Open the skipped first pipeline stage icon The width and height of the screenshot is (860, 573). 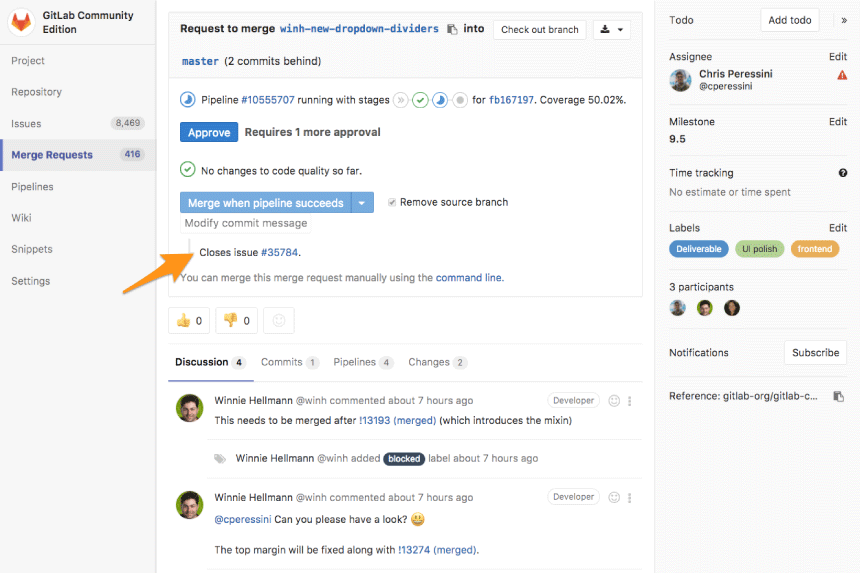[401, 100]
